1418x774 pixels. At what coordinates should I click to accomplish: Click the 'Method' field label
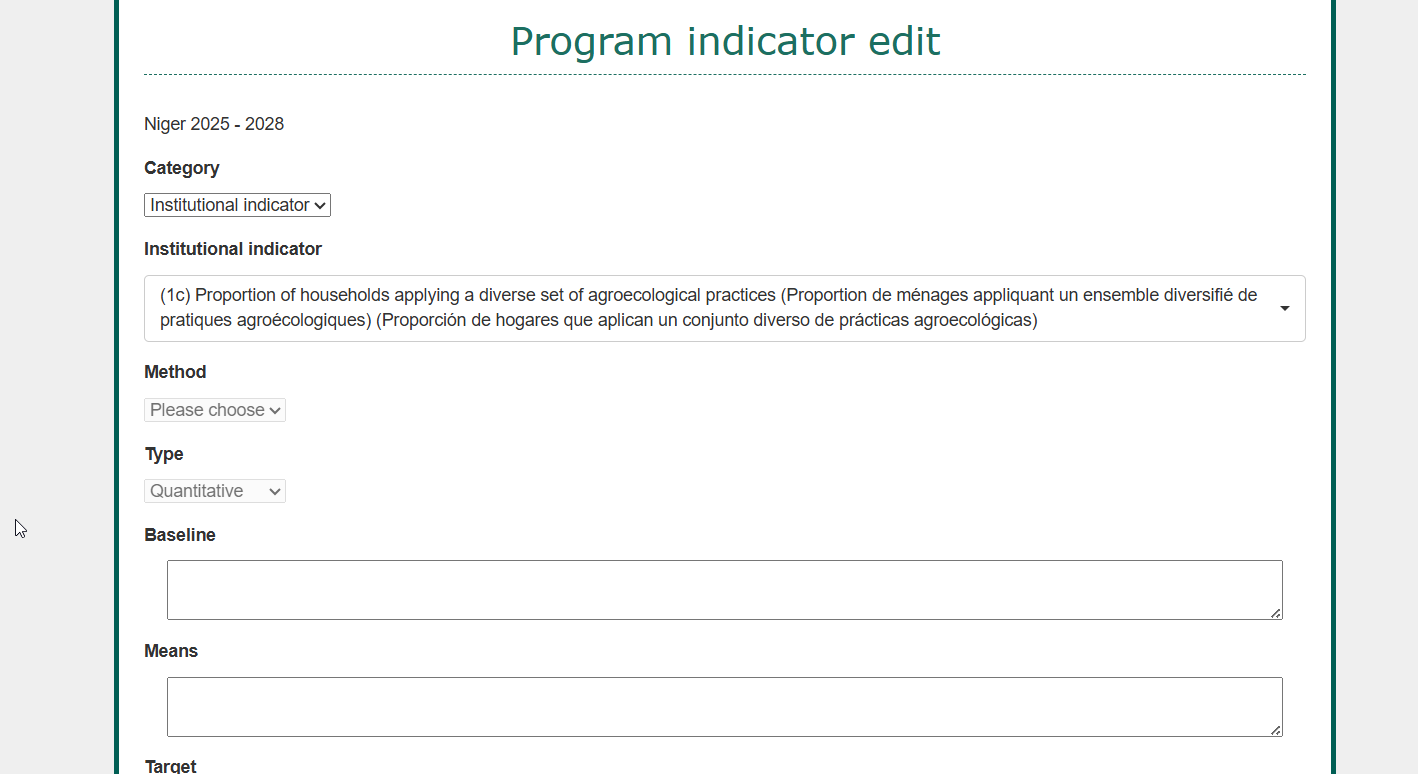(x=175, y=372)
